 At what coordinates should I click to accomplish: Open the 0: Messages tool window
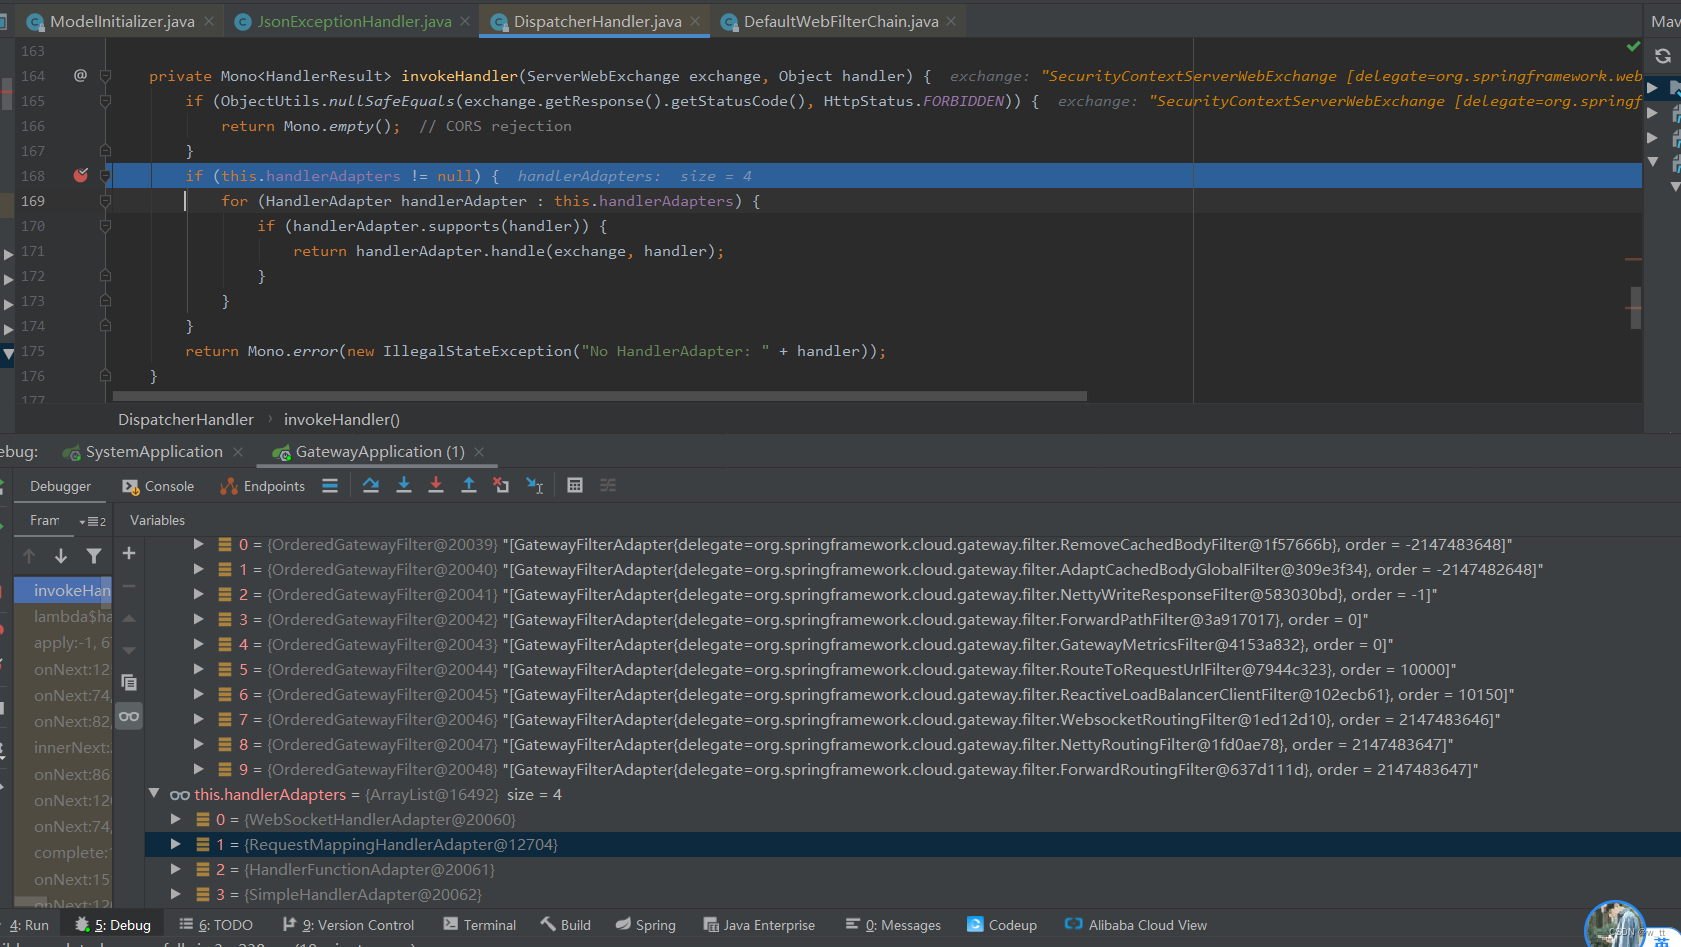pyautogui.click(x=893, y=925)
